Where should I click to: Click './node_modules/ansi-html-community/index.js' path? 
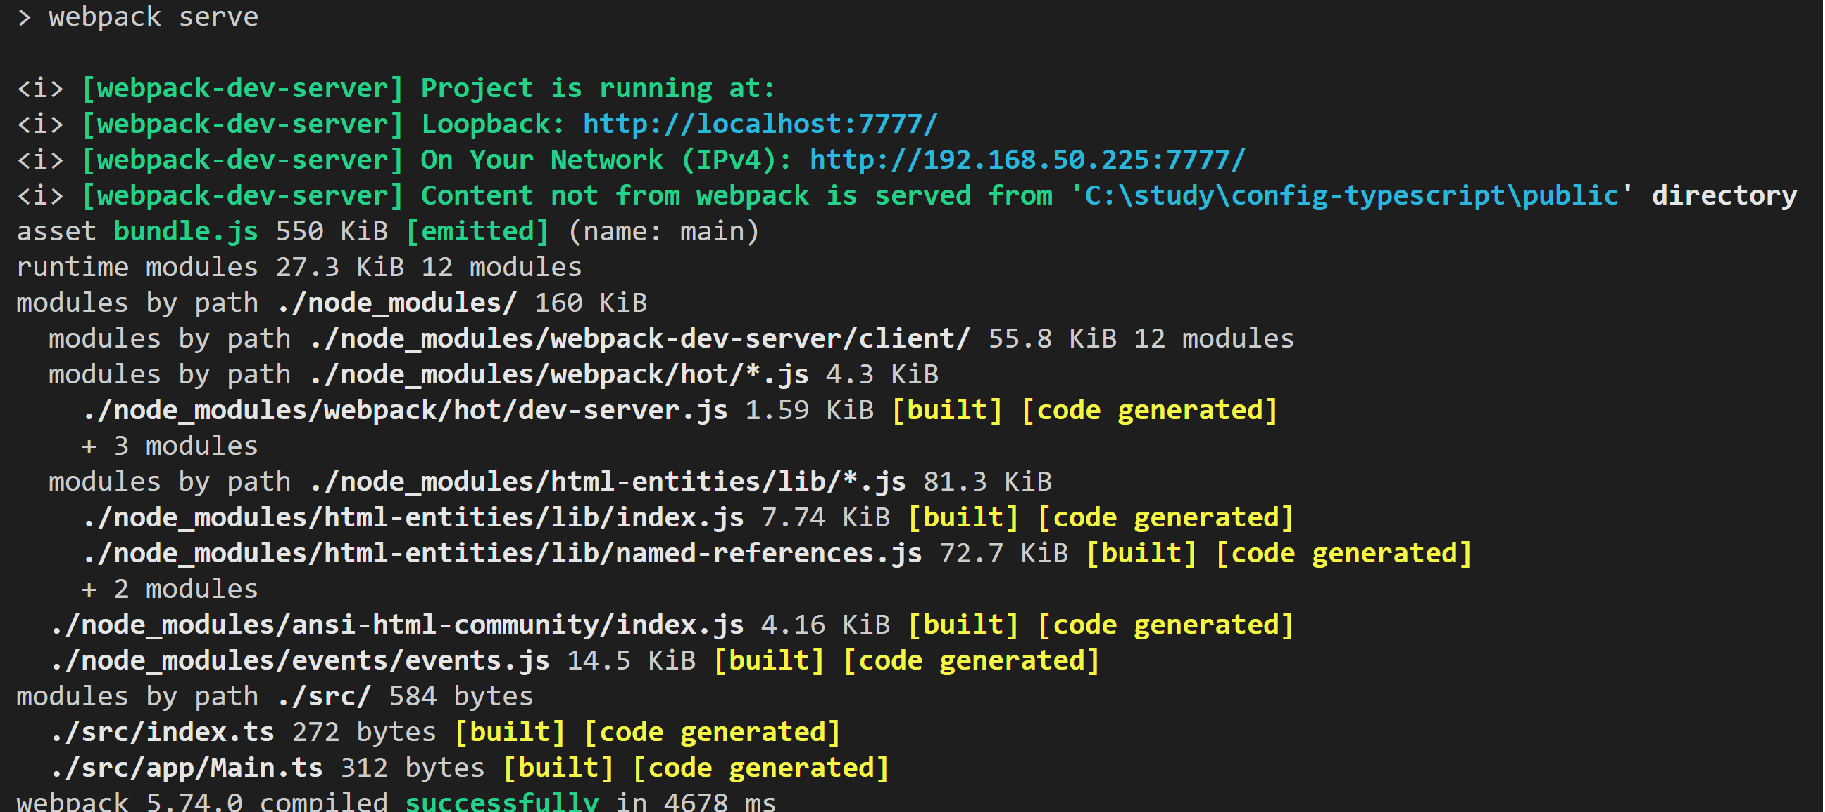397,625
